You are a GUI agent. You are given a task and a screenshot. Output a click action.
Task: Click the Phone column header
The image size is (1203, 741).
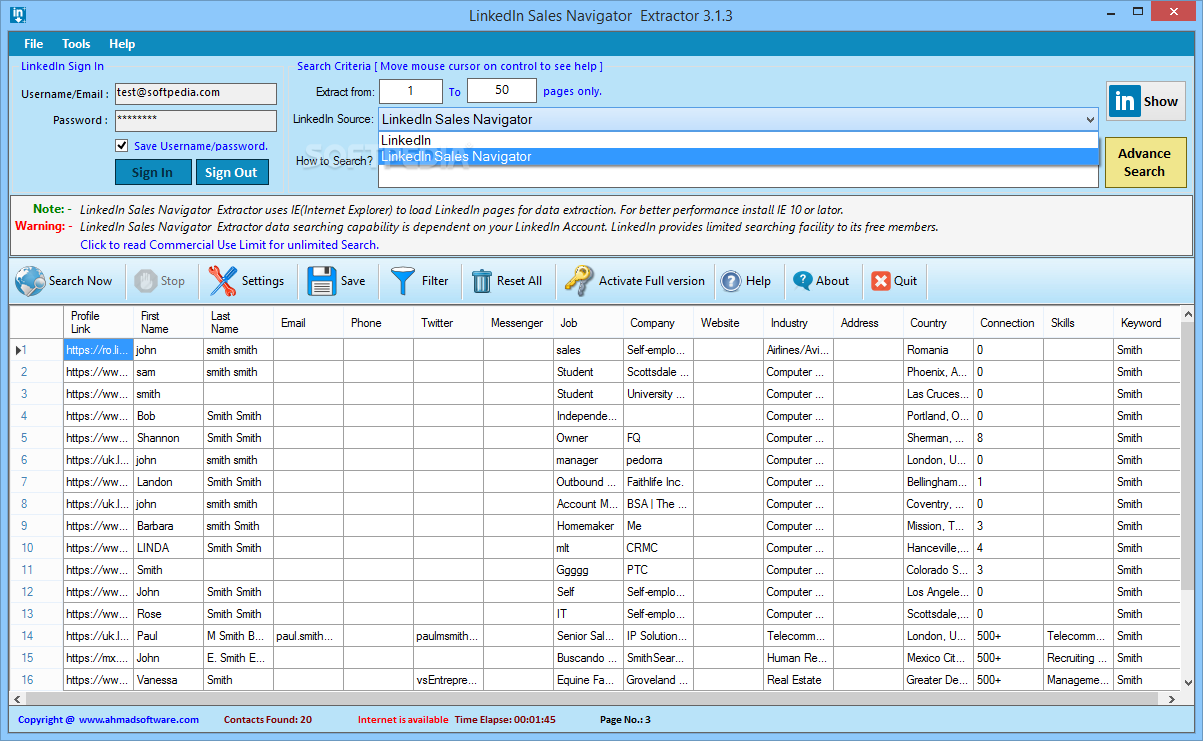click(x=378, y=322)
